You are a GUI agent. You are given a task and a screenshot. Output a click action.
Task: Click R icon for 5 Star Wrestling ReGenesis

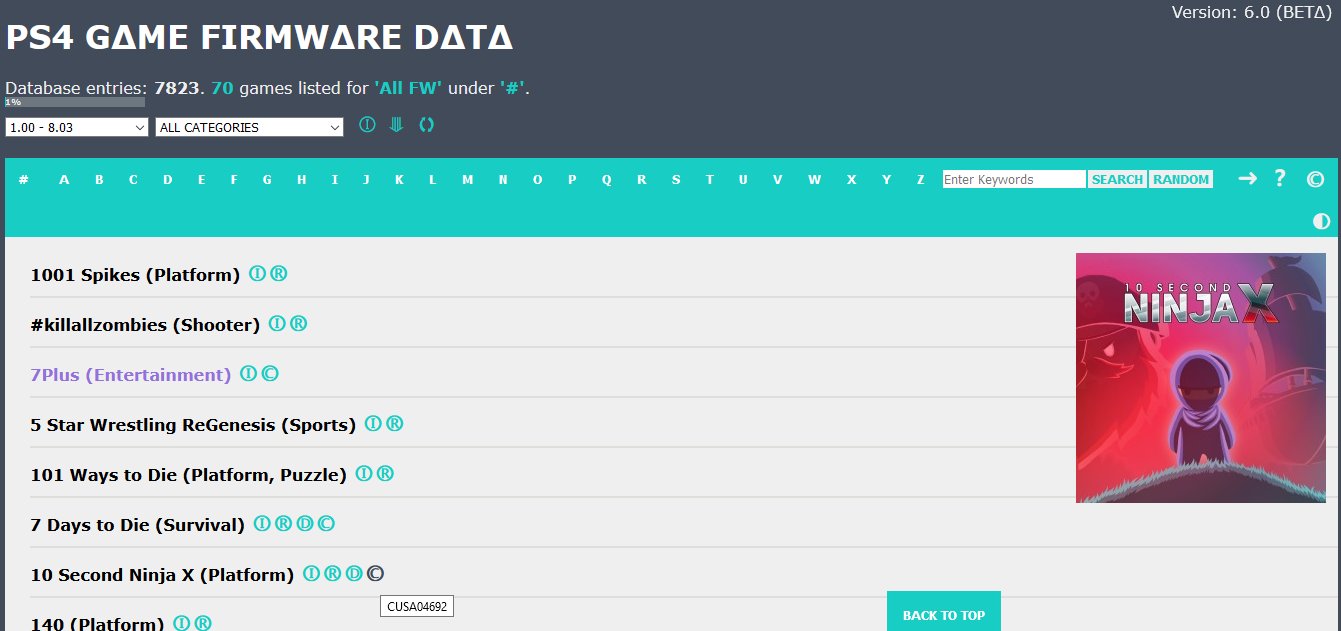tap(394, 423)
